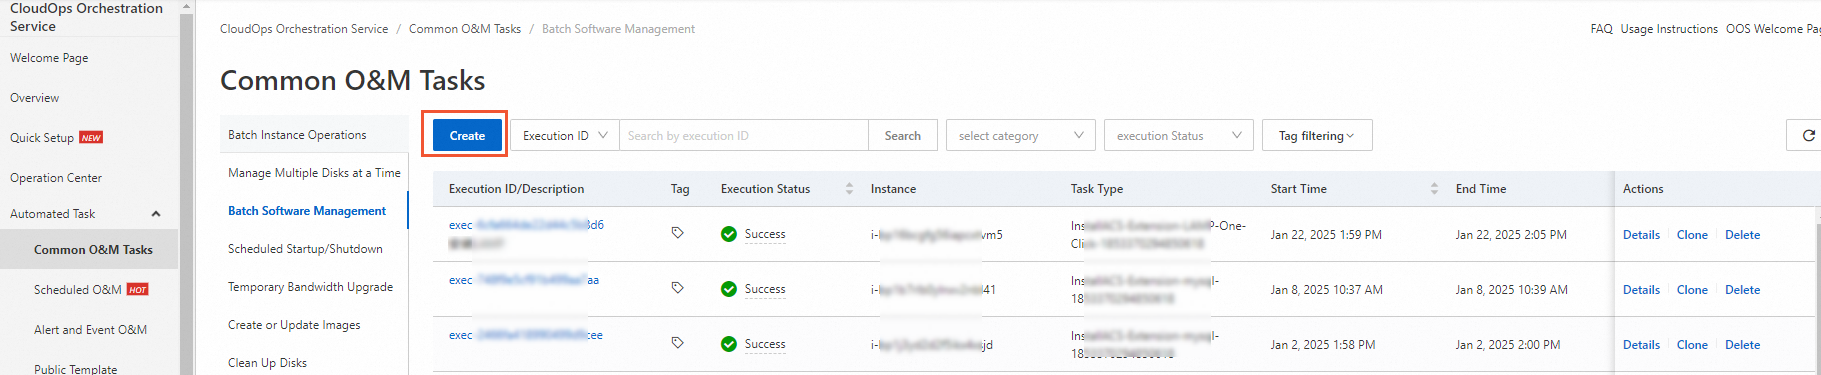Open Details for Jan 22 execution
This screenshot has width=1821, height=375.
[1641, 235]
